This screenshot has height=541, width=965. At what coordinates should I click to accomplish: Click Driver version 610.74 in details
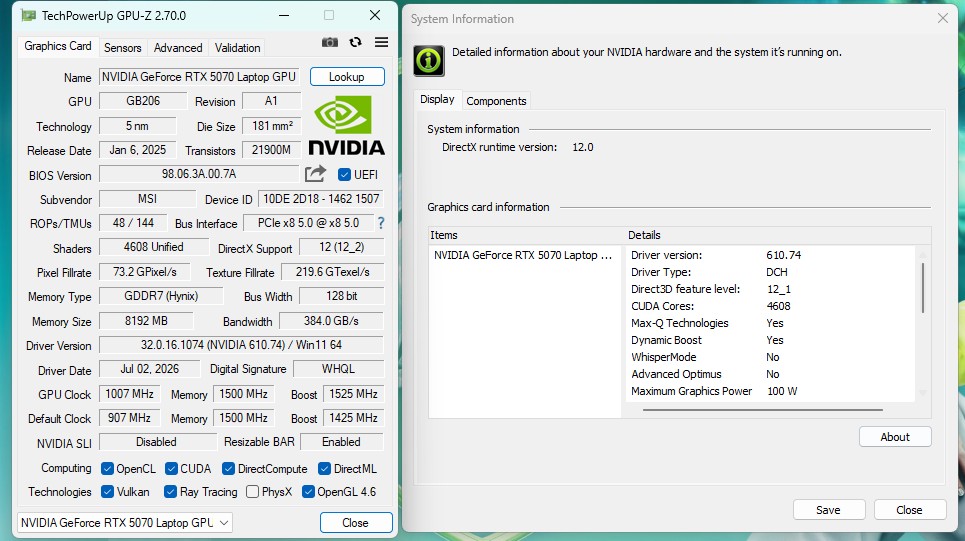(783, 255)
